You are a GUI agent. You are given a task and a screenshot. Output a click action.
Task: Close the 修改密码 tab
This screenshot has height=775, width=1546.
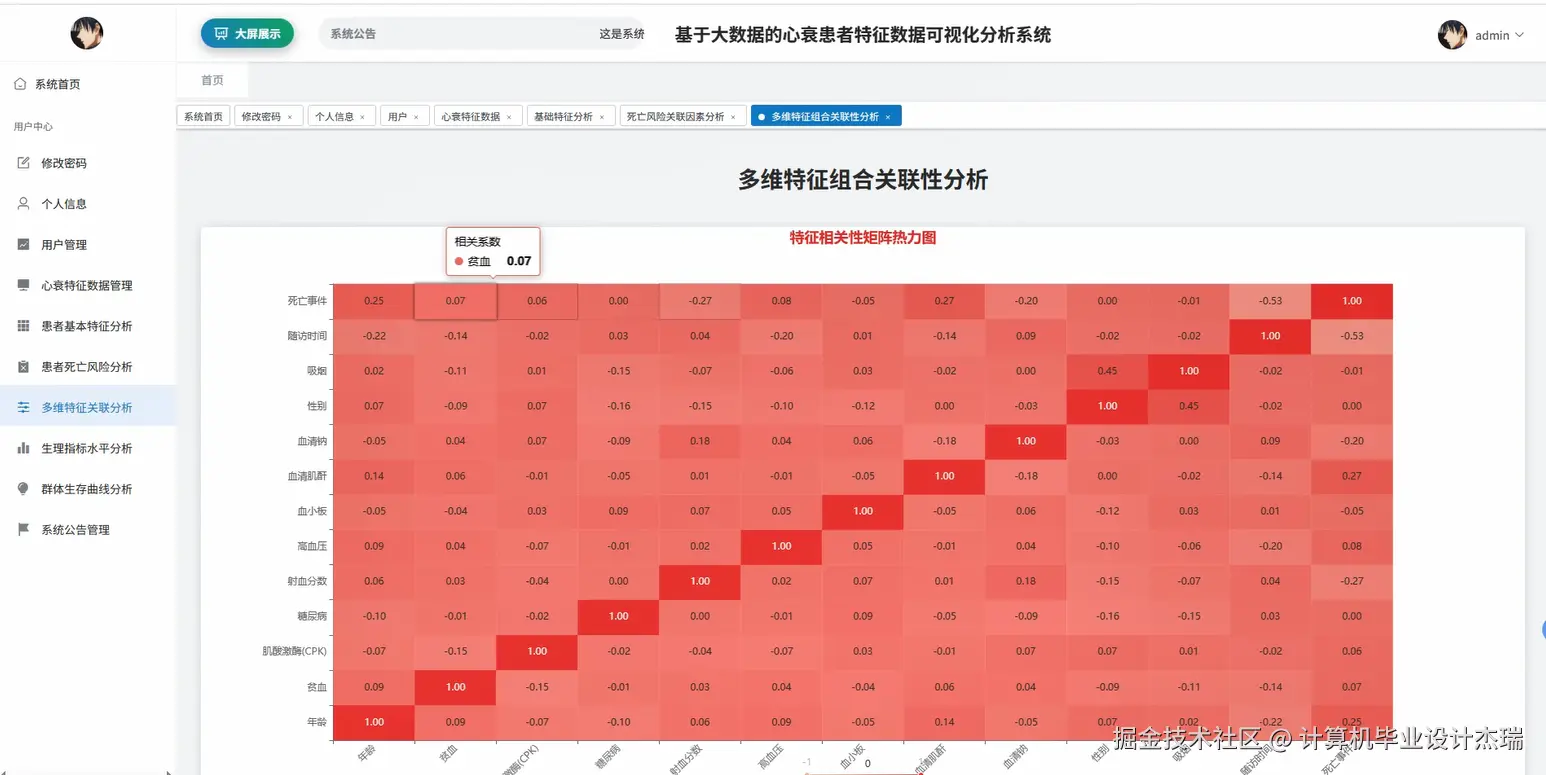(x=290, y=117)
